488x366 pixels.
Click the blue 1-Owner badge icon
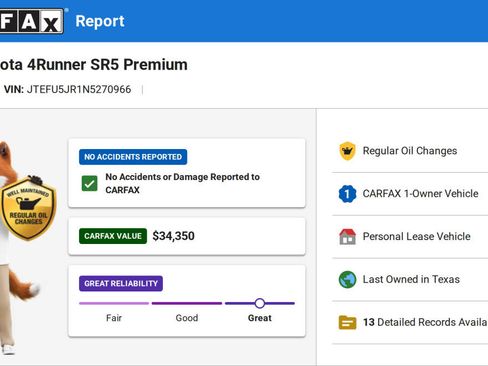coord(347,194)
